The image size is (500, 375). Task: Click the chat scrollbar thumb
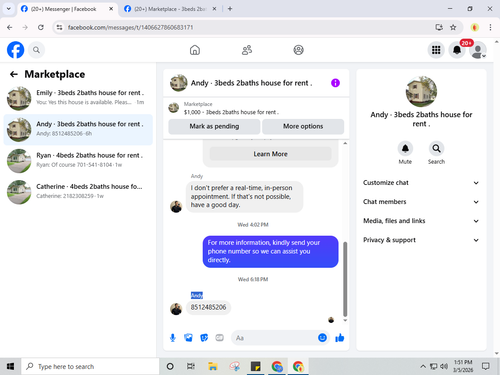(x=345, y=279)
